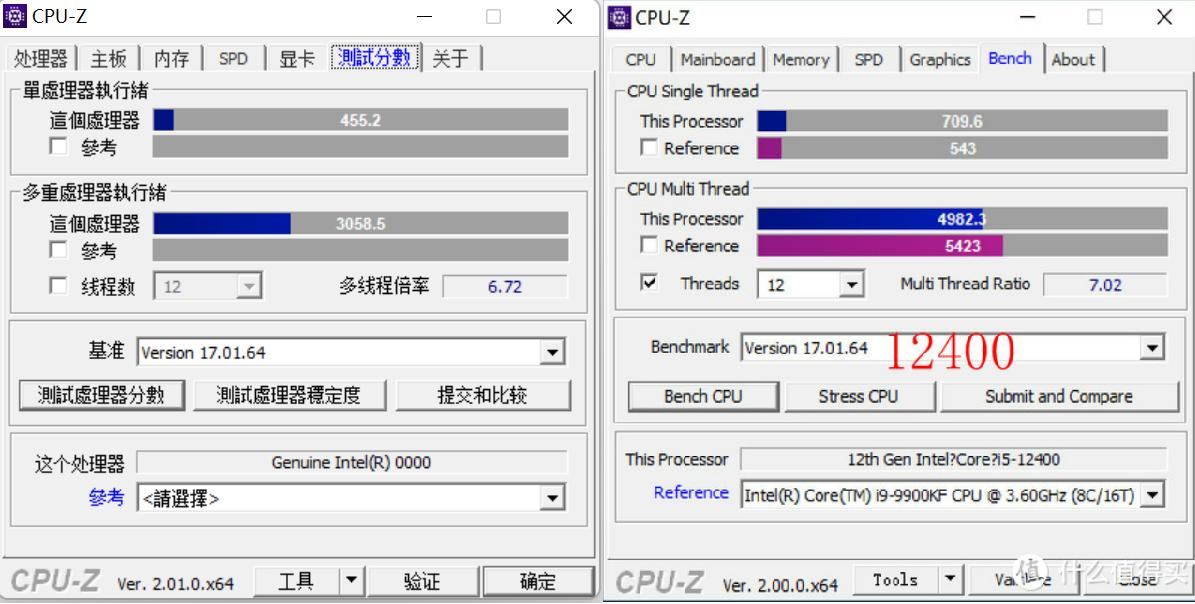Click the CPU-Z icon in the left title bar
The image size is (1195, 604).
click(x=15, y=16)
